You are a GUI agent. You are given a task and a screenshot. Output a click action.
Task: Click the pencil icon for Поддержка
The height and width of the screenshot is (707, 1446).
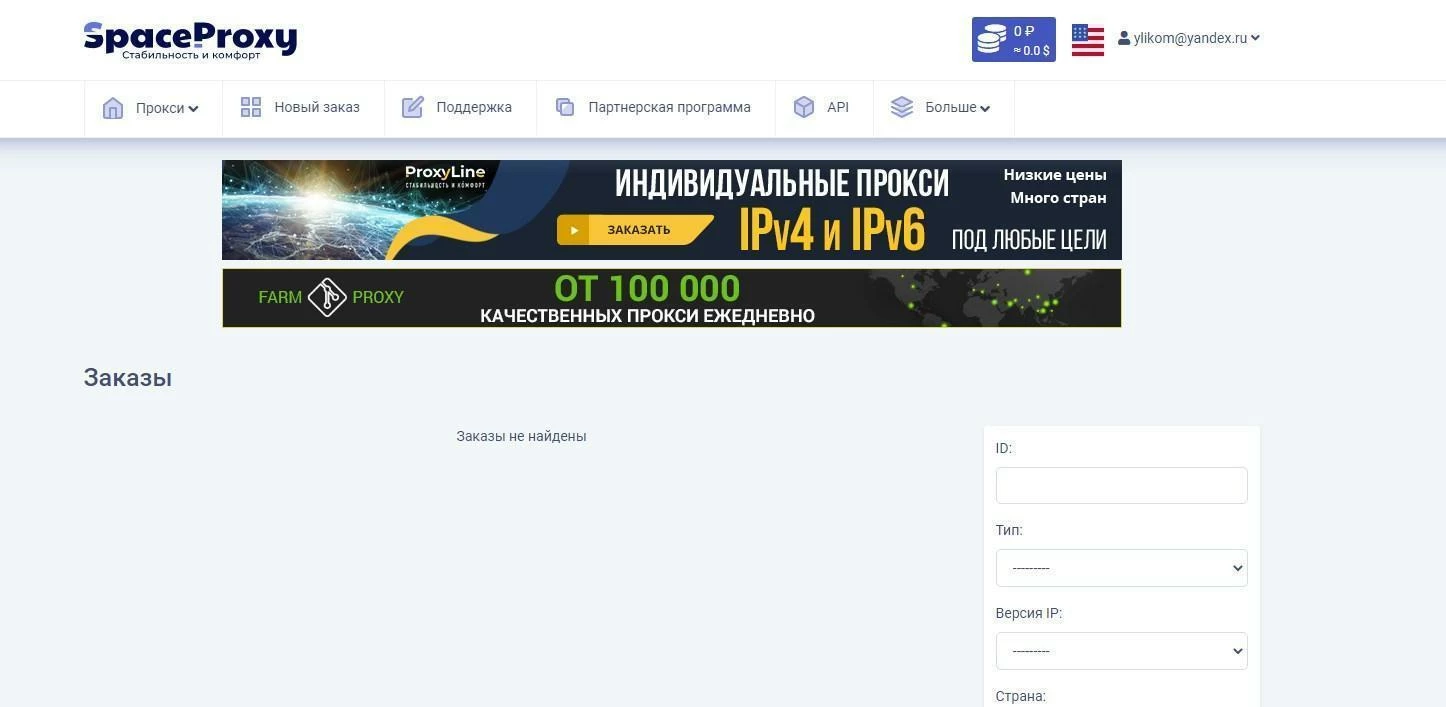pos(413,107)
